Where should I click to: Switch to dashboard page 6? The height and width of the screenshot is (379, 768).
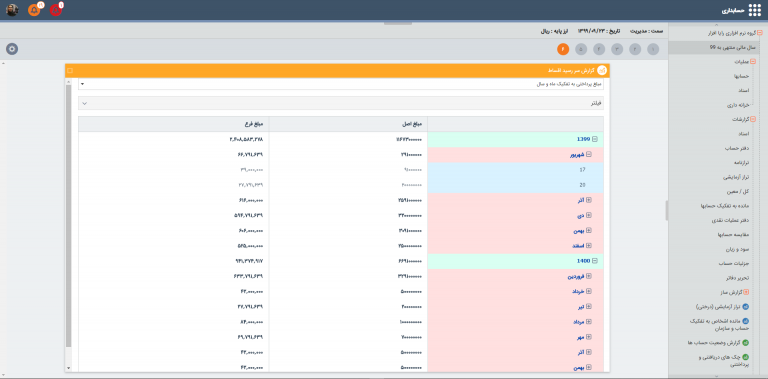[x=563, y=49]
